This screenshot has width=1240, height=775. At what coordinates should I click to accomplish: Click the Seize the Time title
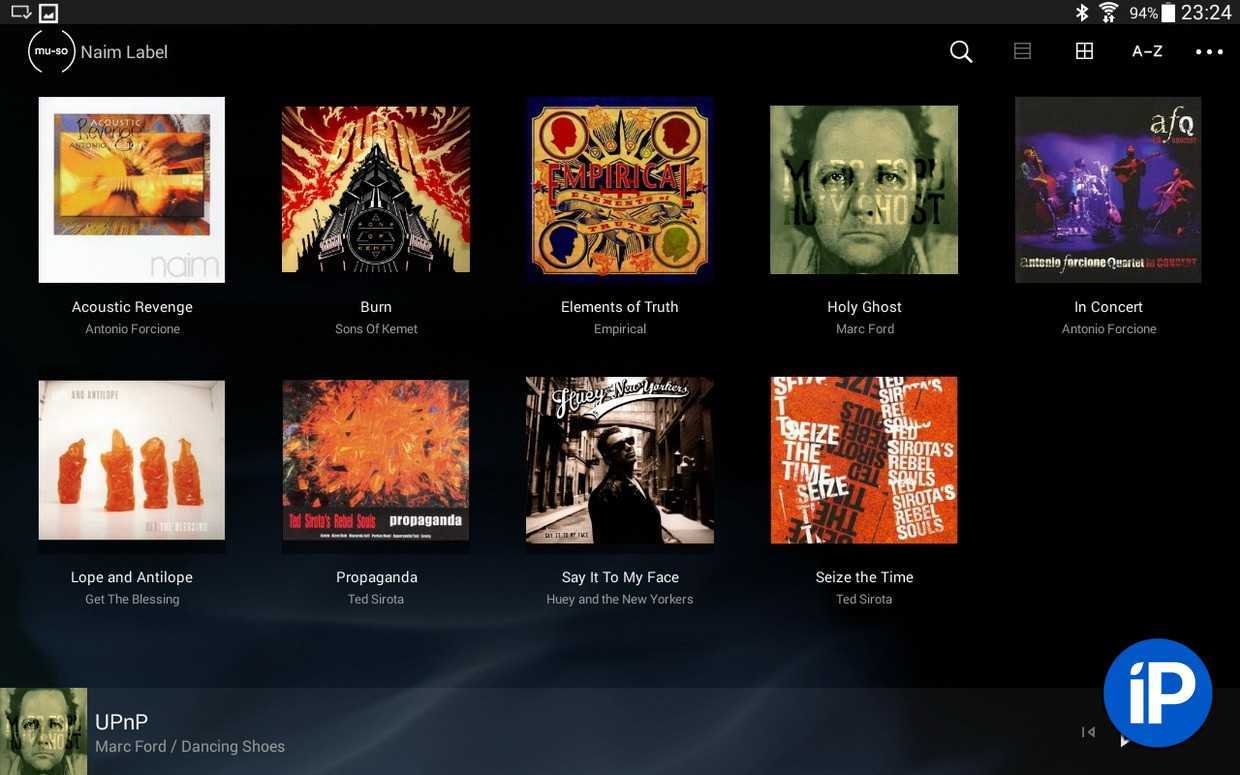(864, 577)
